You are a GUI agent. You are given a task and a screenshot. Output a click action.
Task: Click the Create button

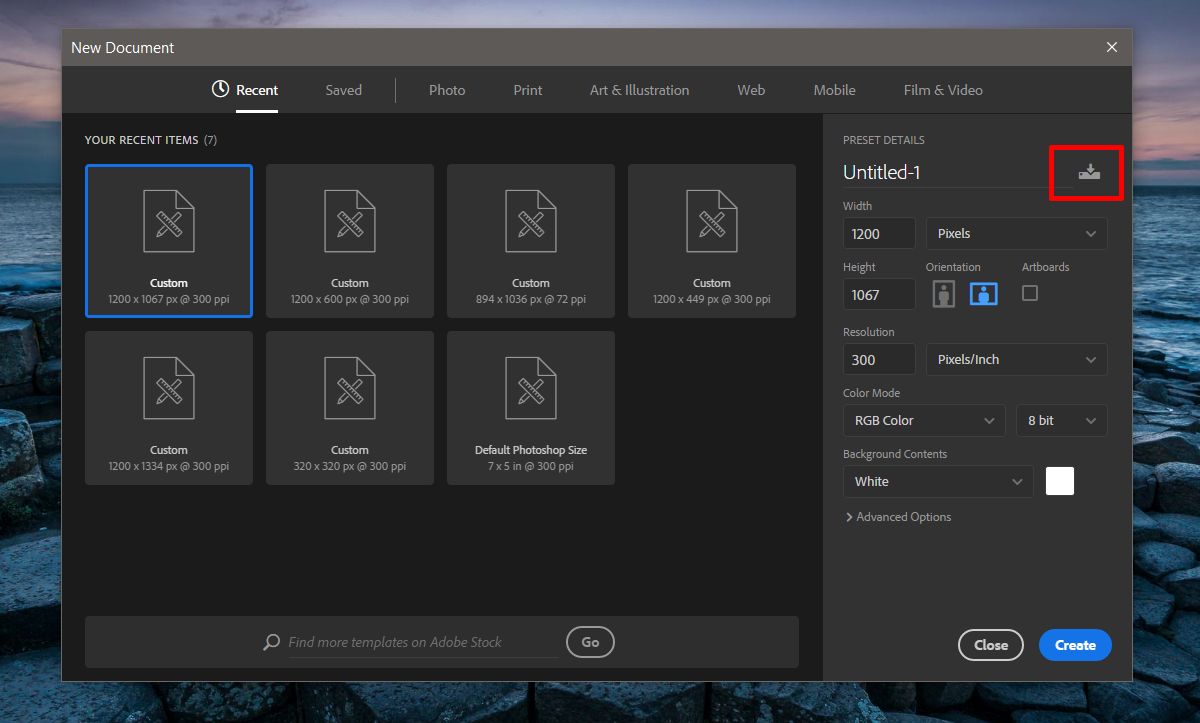(x=1074, y=645)
